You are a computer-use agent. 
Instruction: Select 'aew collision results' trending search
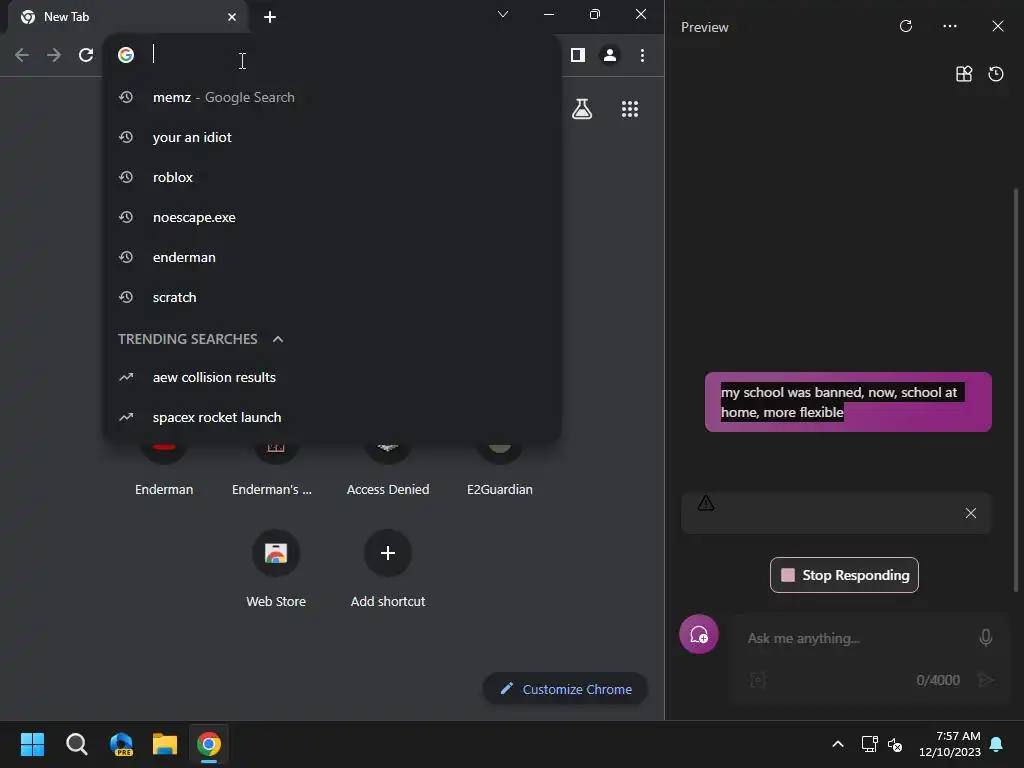[332, 377]
